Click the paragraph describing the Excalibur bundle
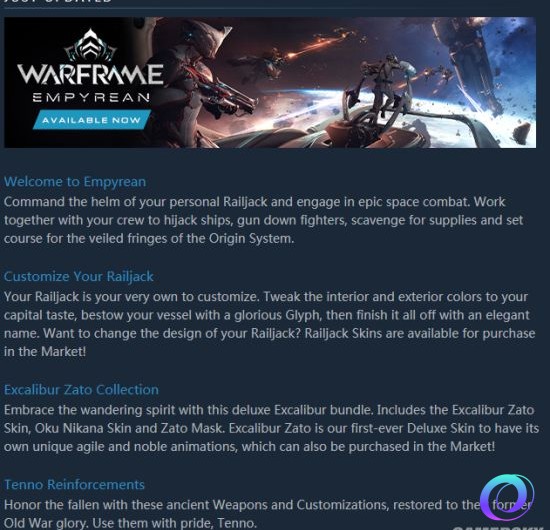The width and height of the screenshot is (550, 530). tap(271, 428)
